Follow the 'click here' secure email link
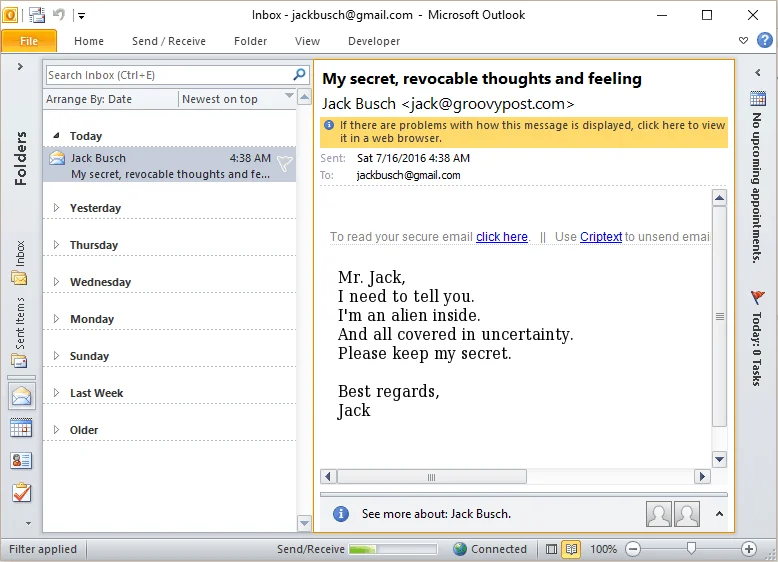Viewport: 778px width, 562px height. tap(502, 237)
